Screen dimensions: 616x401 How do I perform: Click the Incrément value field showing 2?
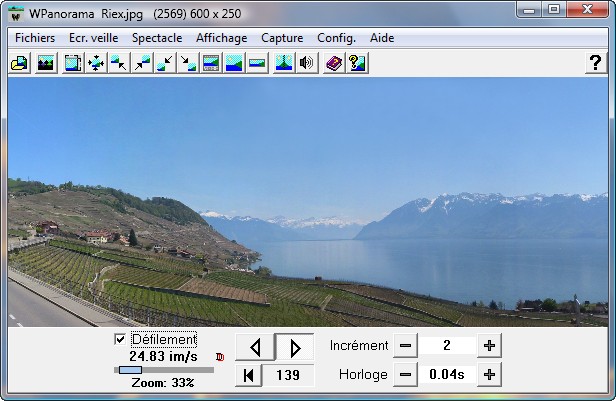point(447,346)
